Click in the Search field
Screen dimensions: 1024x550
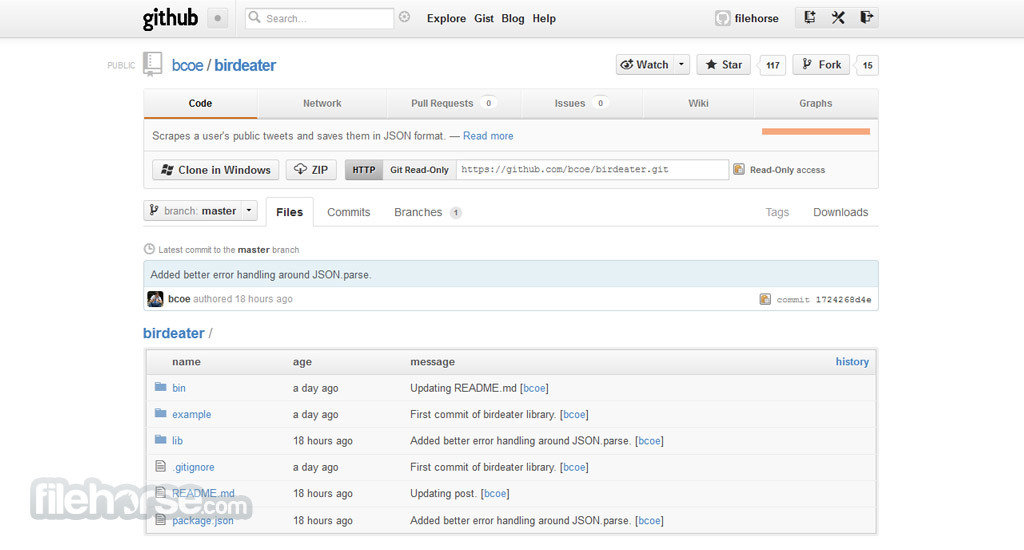pos(320,18)
